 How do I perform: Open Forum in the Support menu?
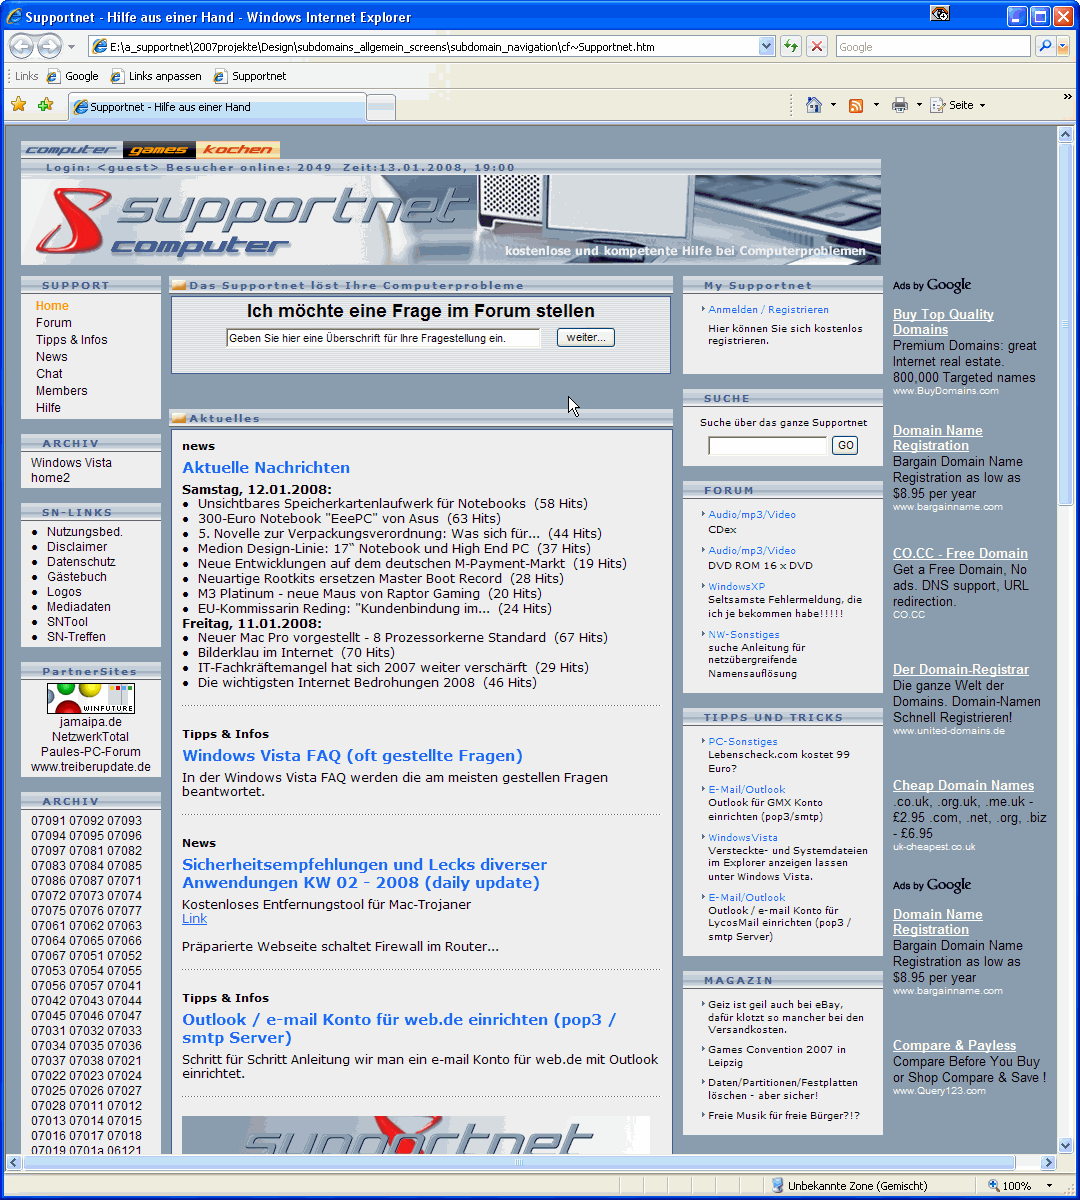pyautogui.click(x=54, y=323)
